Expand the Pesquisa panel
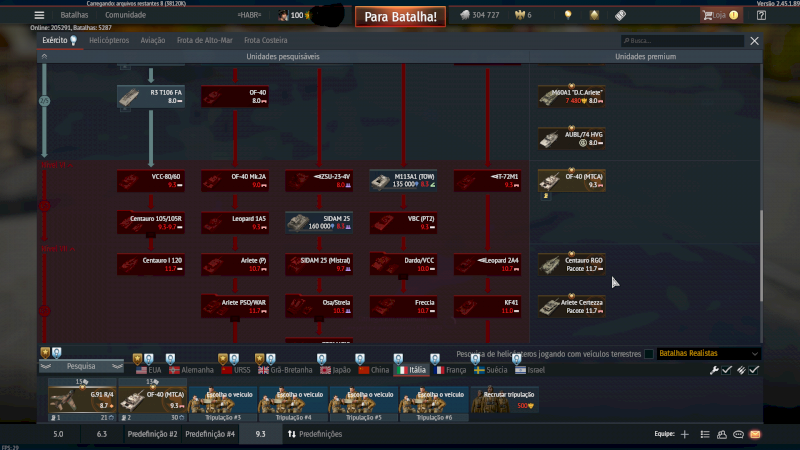The height and width of the screenshot is (450, 800). pyautogui.click(x=80, y=367)
